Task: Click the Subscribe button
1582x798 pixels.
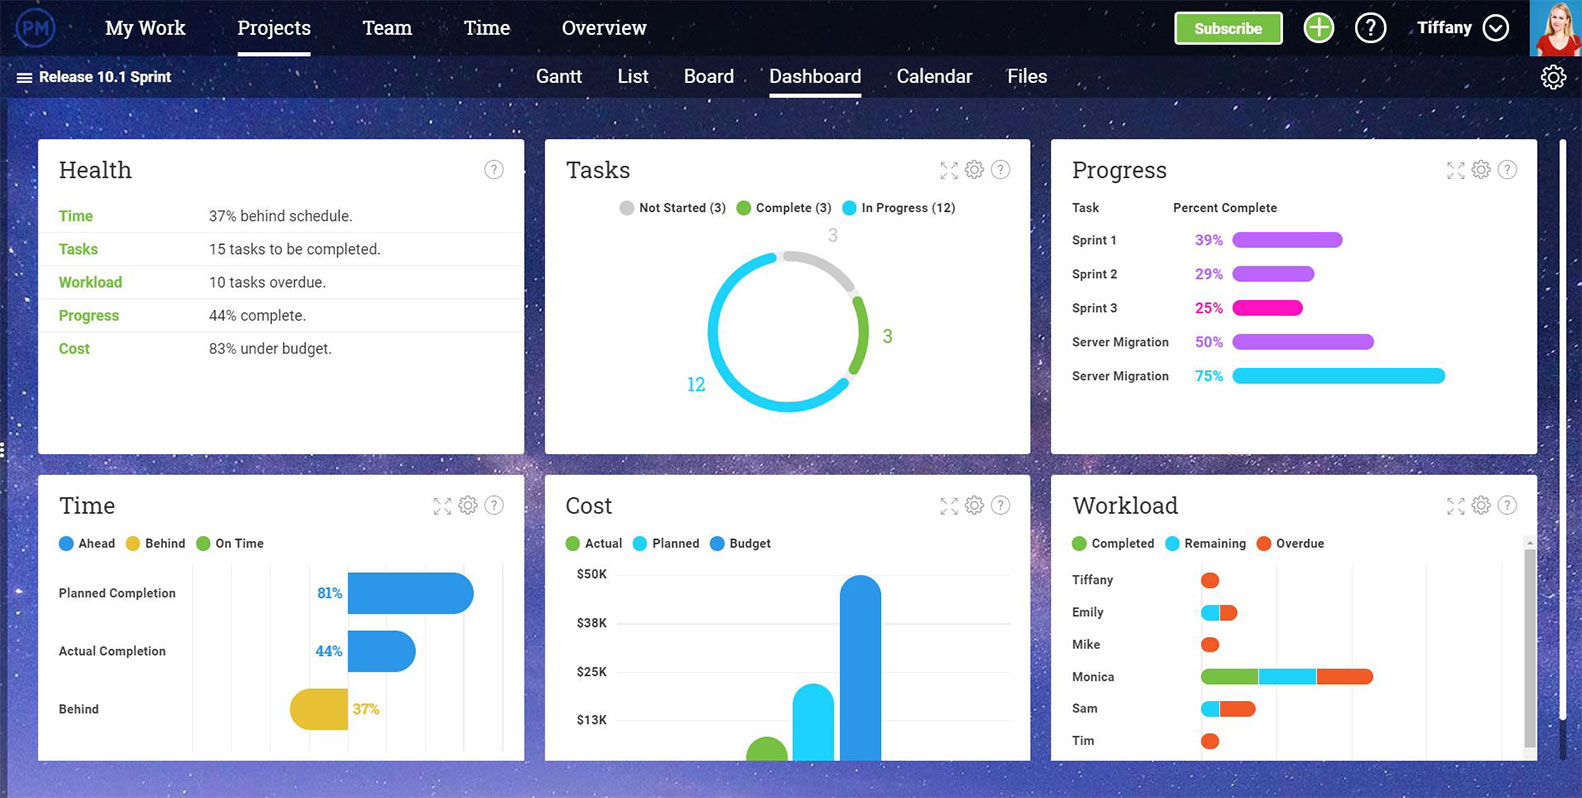Action: click(x=1228, y=28)
